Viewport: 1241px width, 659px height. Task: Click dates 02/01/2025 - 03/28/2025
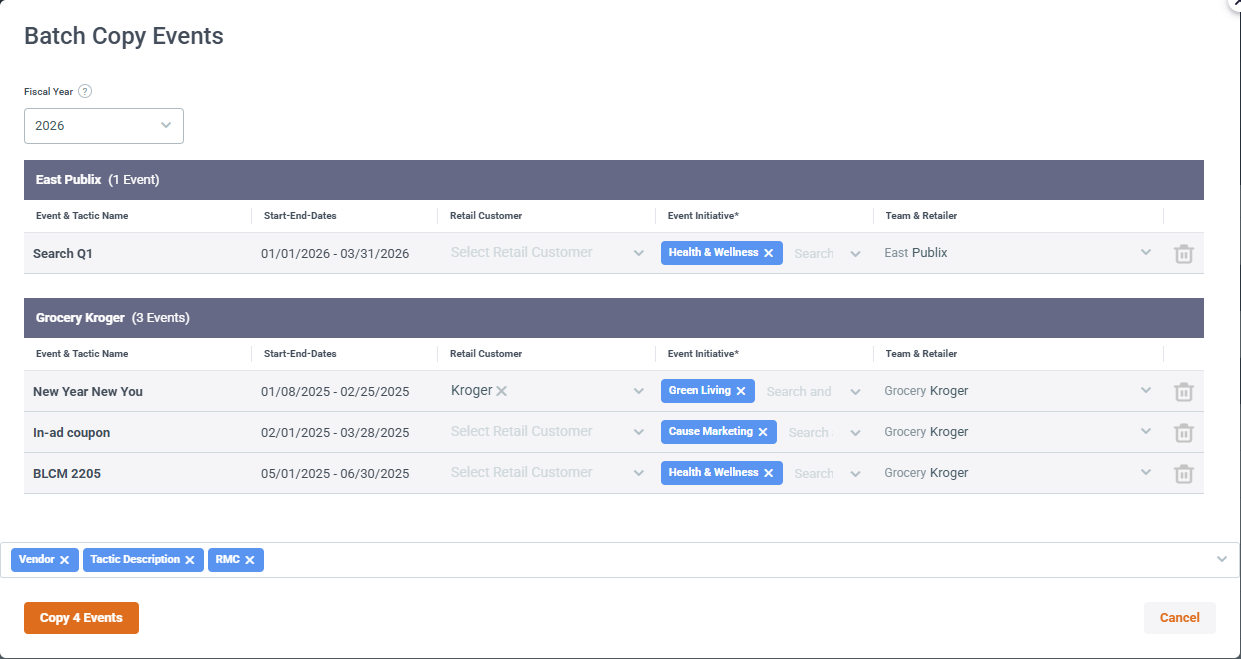(x=335, y=433)
